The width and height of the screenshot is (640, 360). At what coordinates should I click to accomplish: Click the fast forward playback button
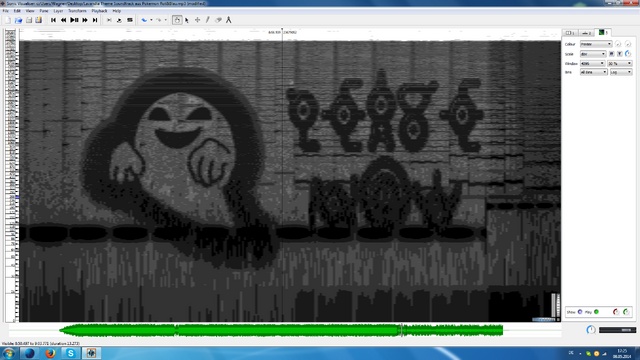(84, 20)
